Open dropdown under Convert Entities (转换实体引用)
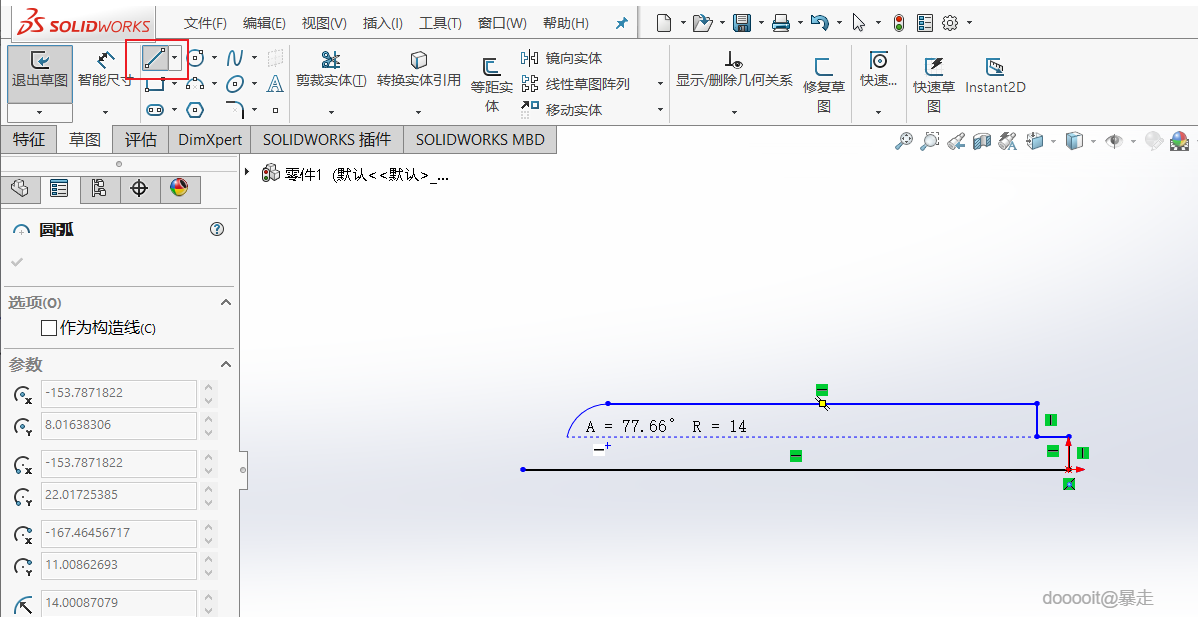 (x=419, y=112)
